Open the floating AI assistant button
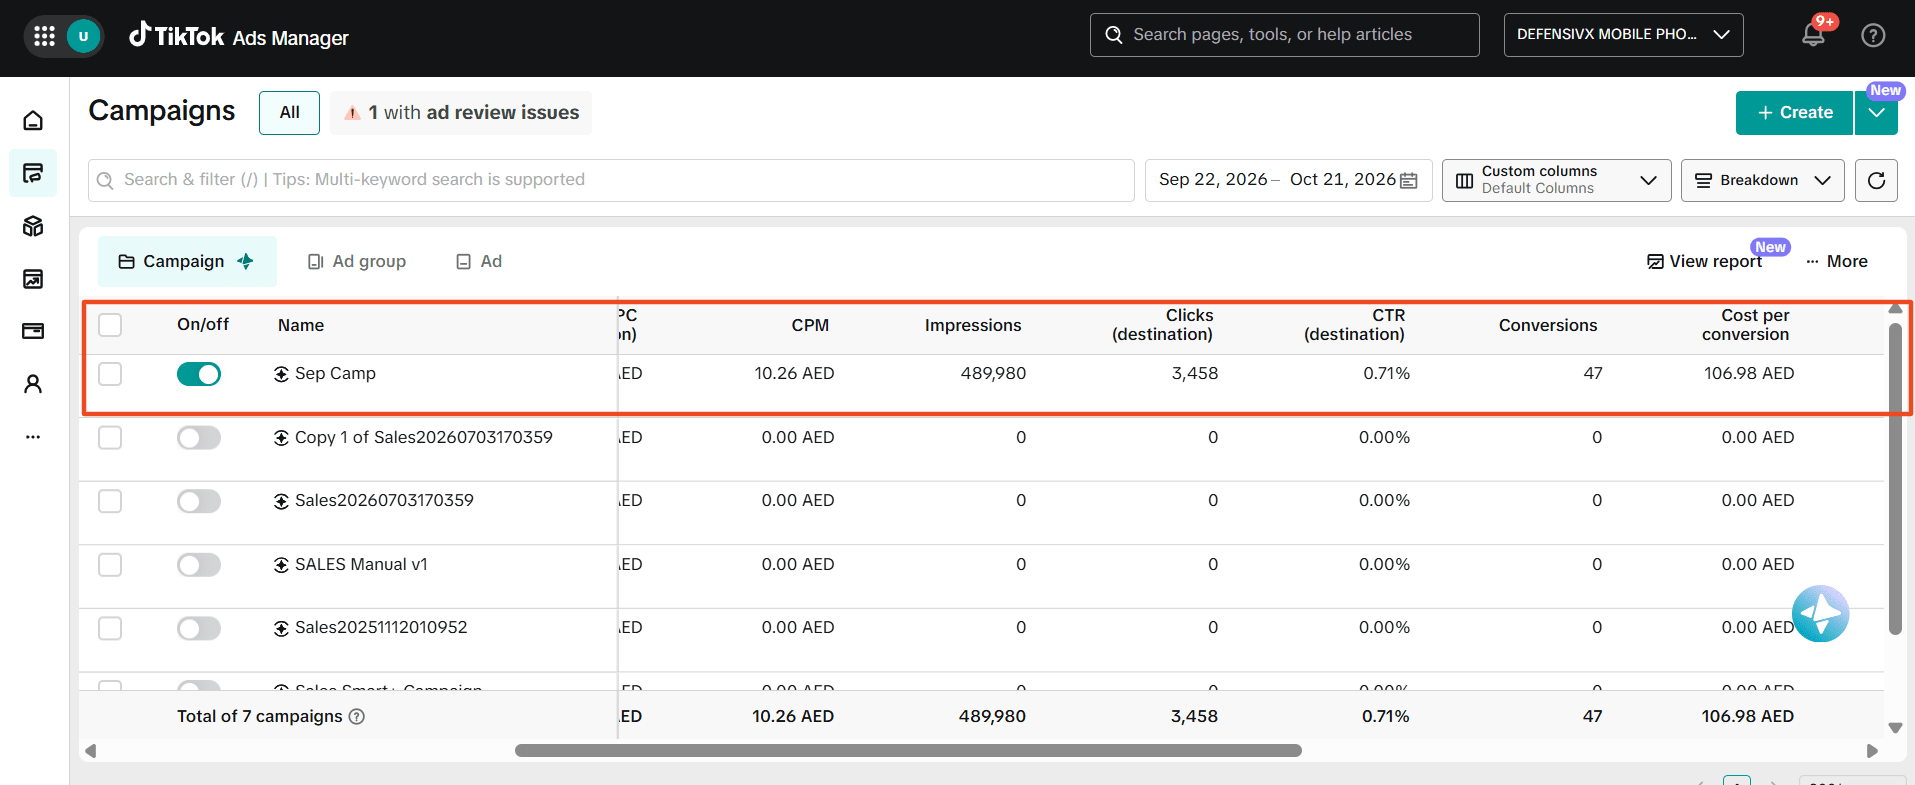1915x785 pixels. [1820, 614]
